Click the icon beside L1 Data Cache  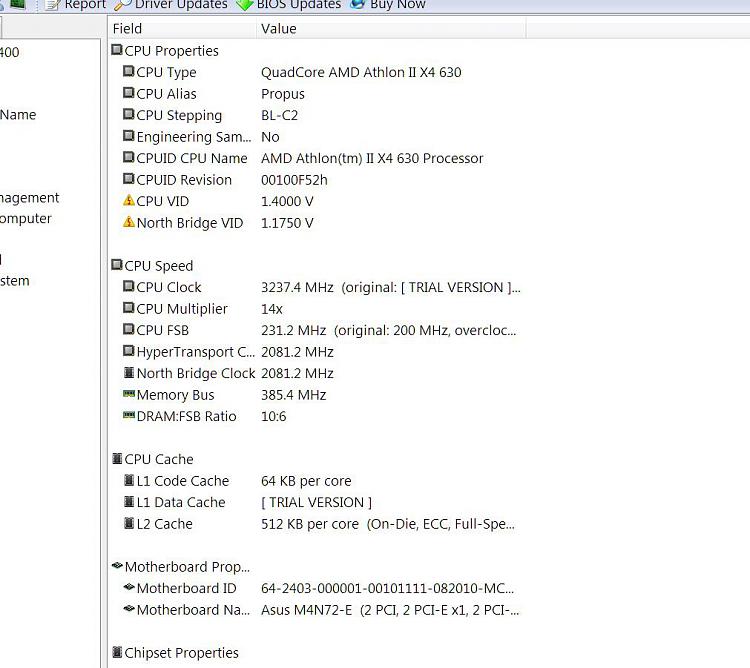pyautogui.click(x=128, y=502)
